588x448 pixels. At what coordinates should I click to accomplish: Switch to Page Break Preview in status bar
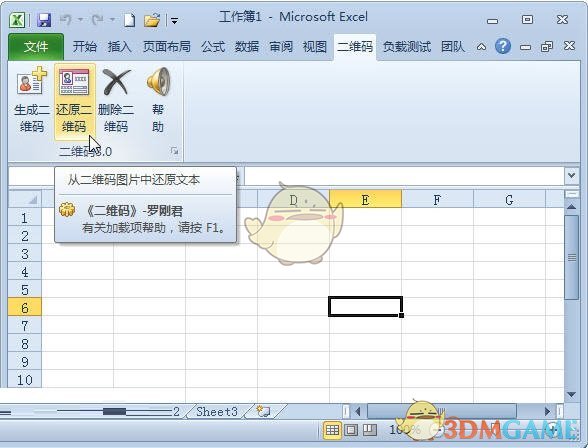[370, 430]
